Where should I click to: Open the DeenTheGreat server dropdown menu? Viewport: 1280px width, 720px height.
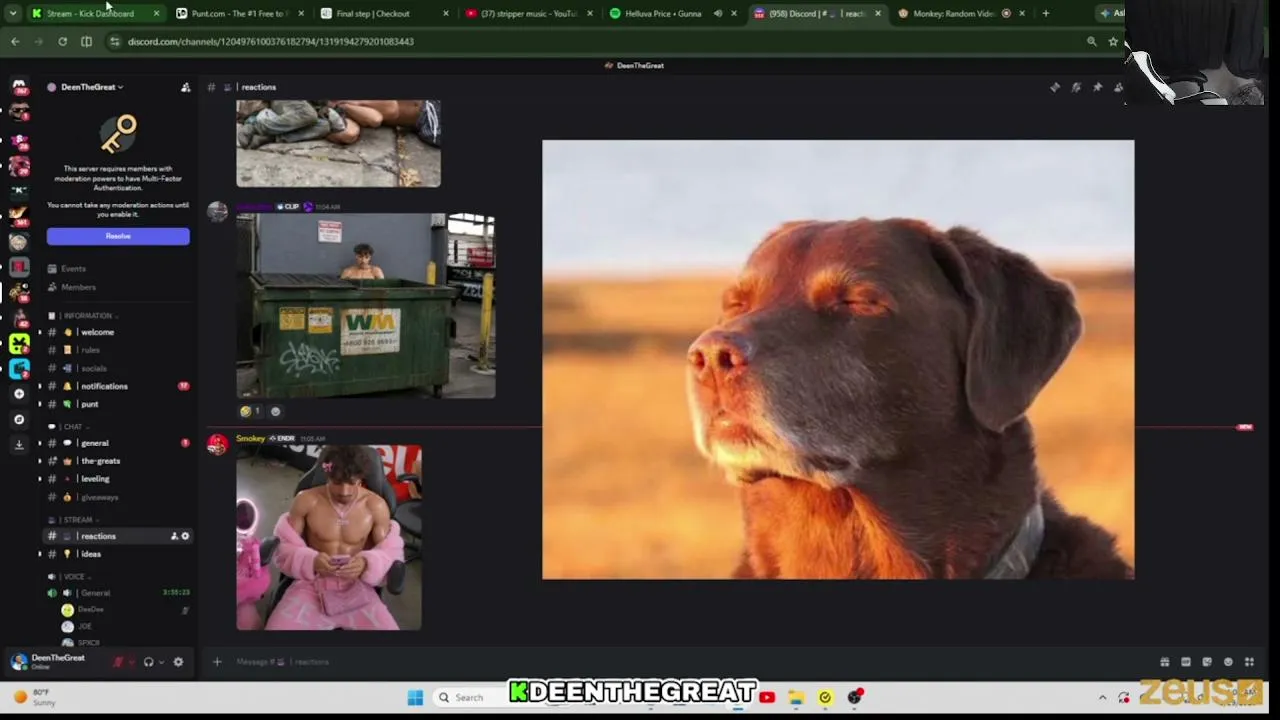pos(91,87)
